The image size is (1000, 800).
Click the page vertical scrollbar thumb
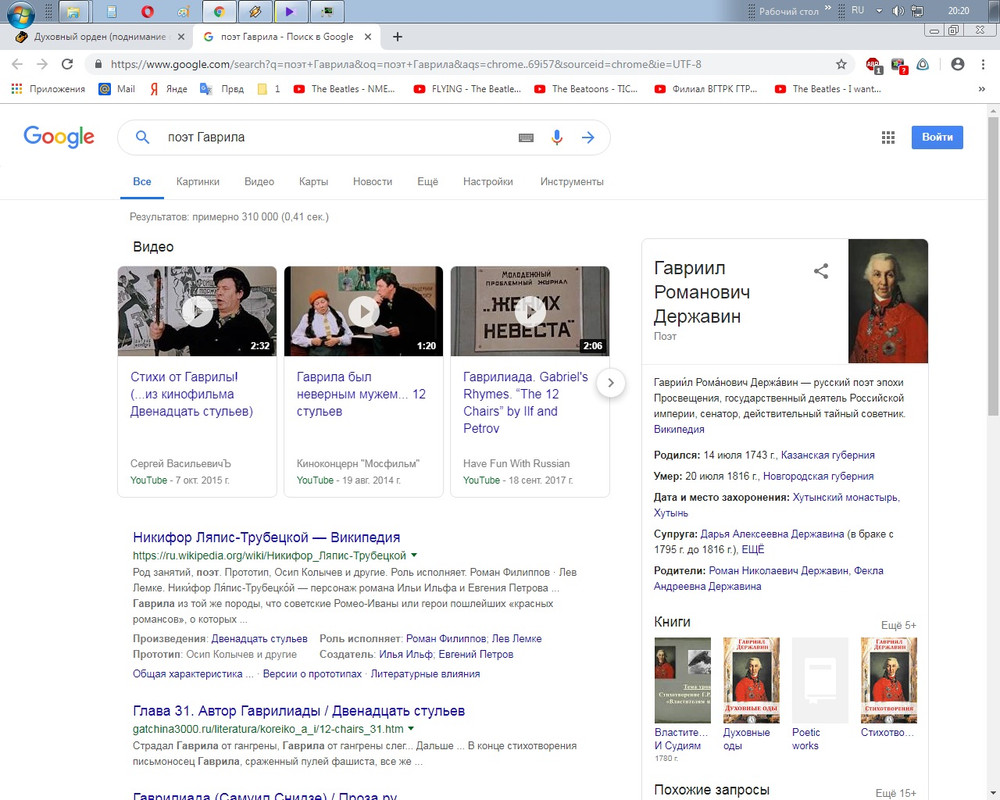(993, 268)
